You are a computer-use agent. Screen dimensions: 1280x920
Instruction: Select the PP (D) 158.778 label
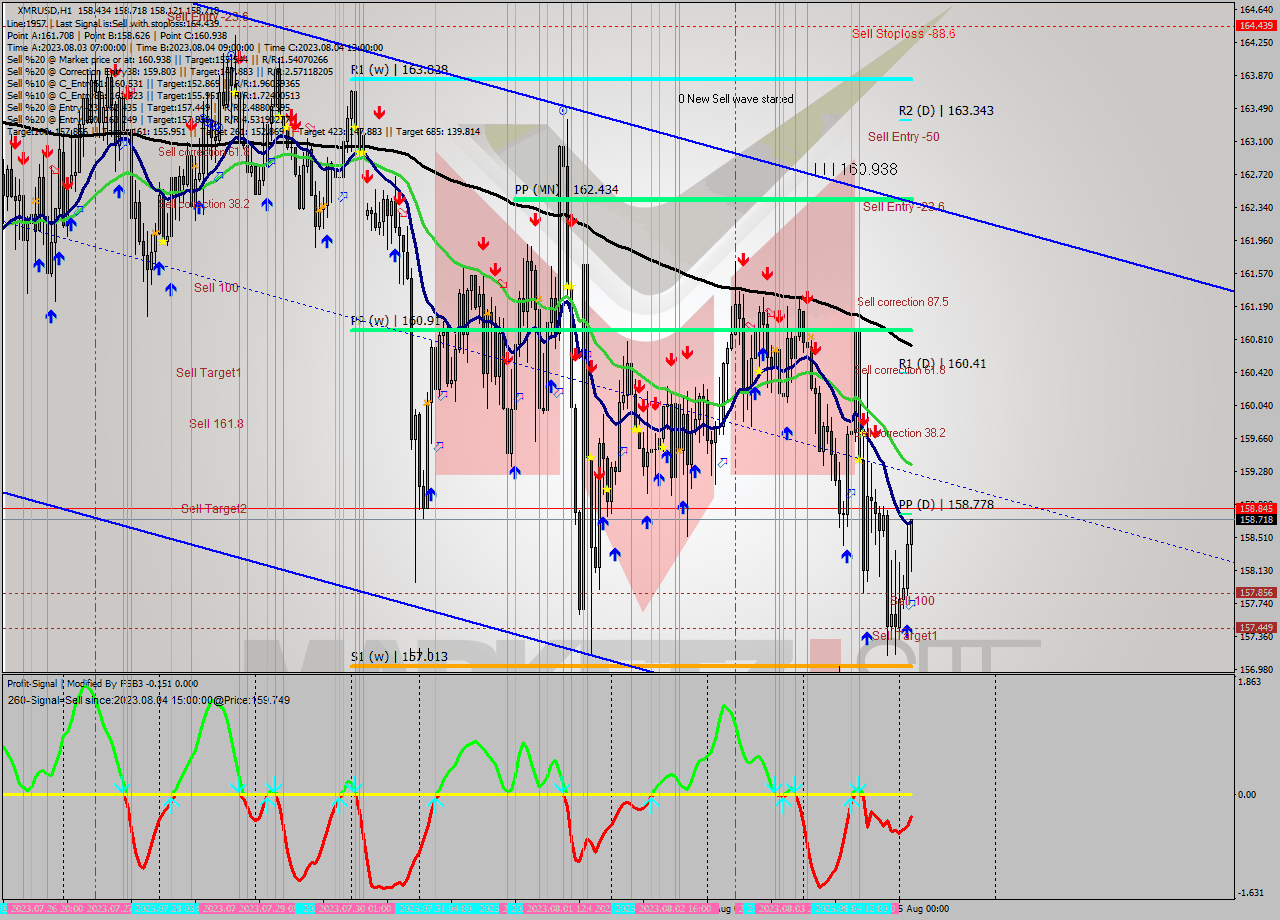(945, 505)
